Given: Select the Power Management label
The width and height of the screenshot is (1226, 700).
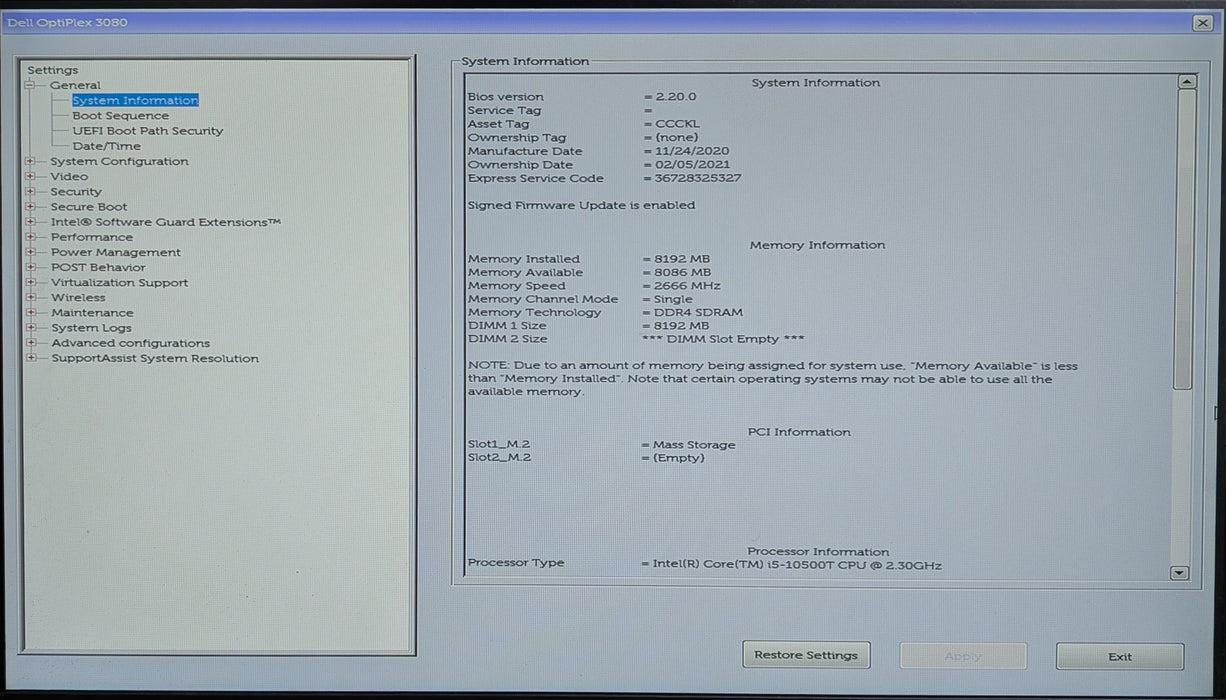Looking at the screenshot, I should pyautogui.click(x=116, y=252).
